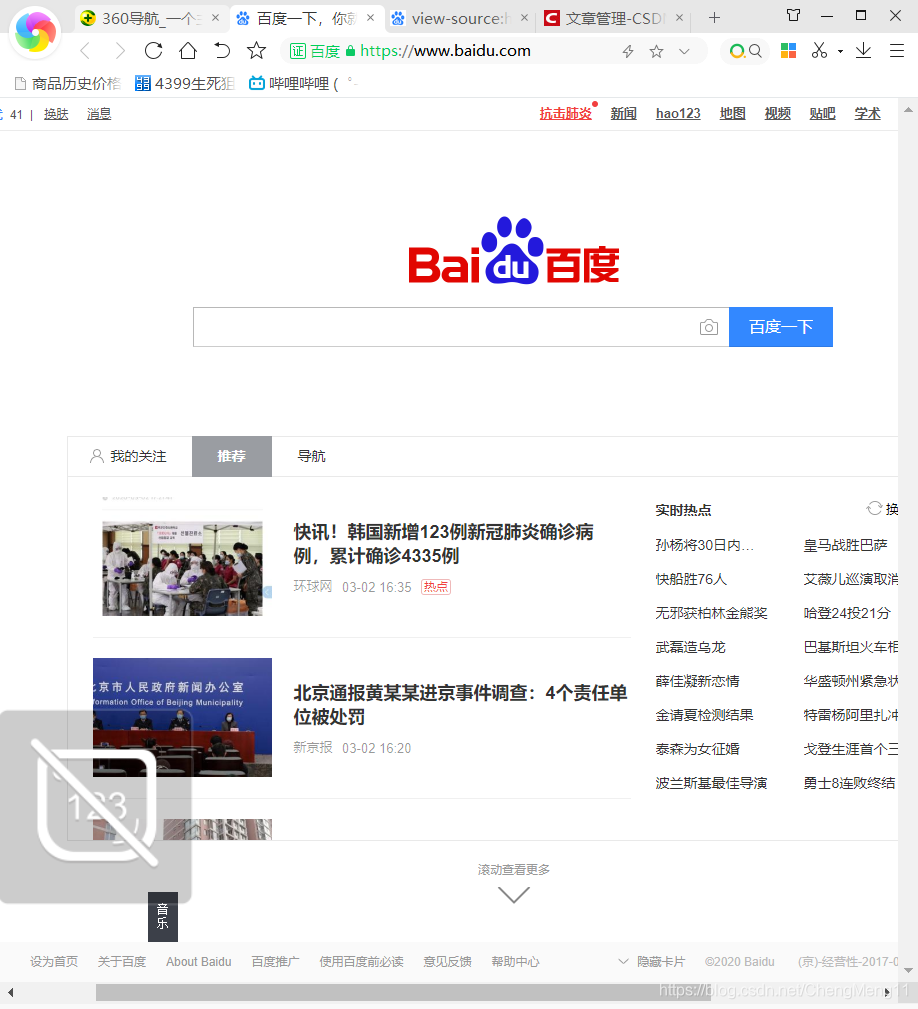Open the 学术 link
The image size is (918, 1009).
[x=867, y=114]
